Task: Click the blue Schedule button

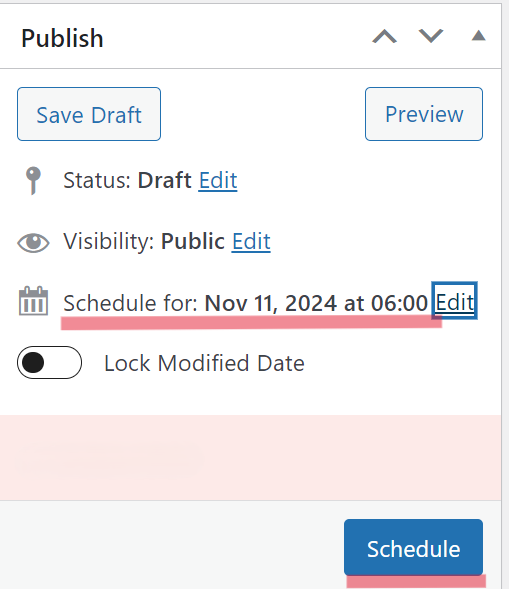Action: point(413,547)
